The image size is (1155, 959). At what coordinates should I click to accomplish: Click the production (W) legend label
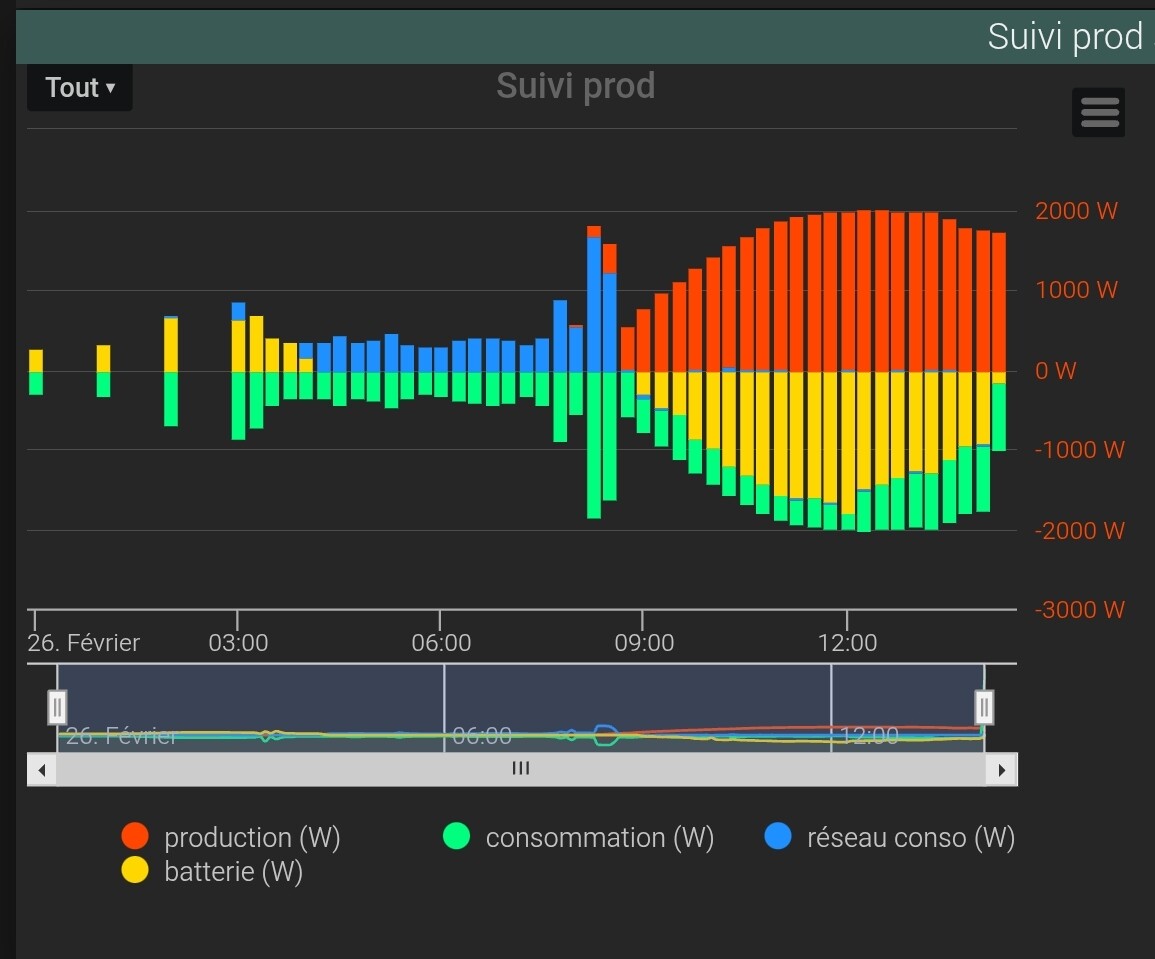[252, 837]
